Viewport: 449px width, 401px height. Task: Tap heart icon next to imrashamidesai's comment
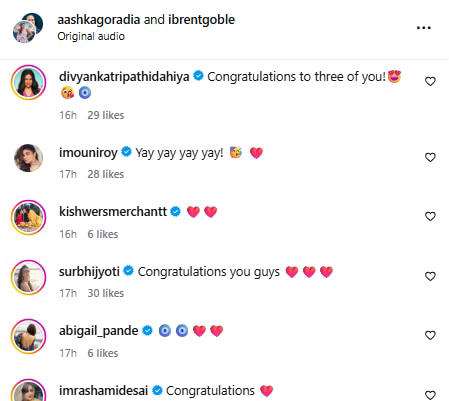click(x=430, y=395)
